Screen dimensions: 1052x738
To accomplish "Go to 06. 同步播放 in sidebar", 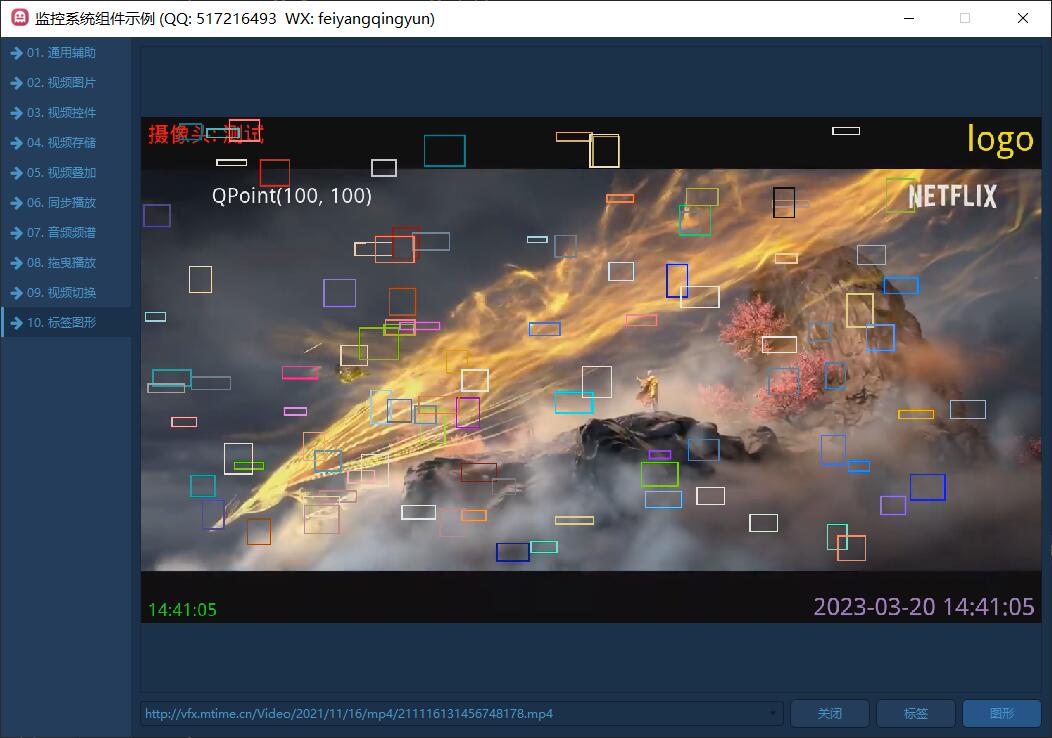I will point(61,203).
